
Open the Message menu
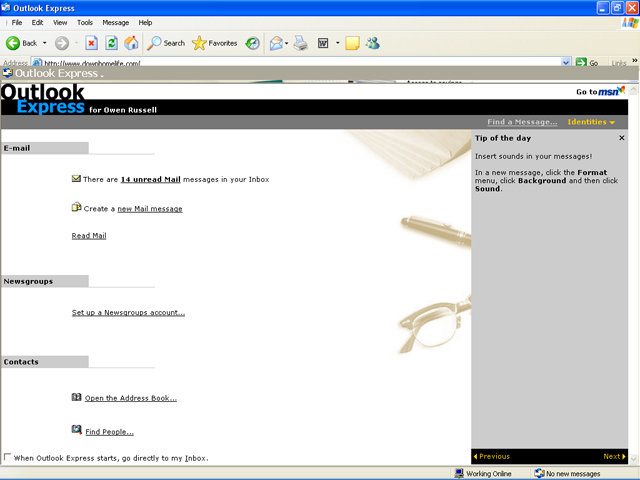(x=116, y=22)
